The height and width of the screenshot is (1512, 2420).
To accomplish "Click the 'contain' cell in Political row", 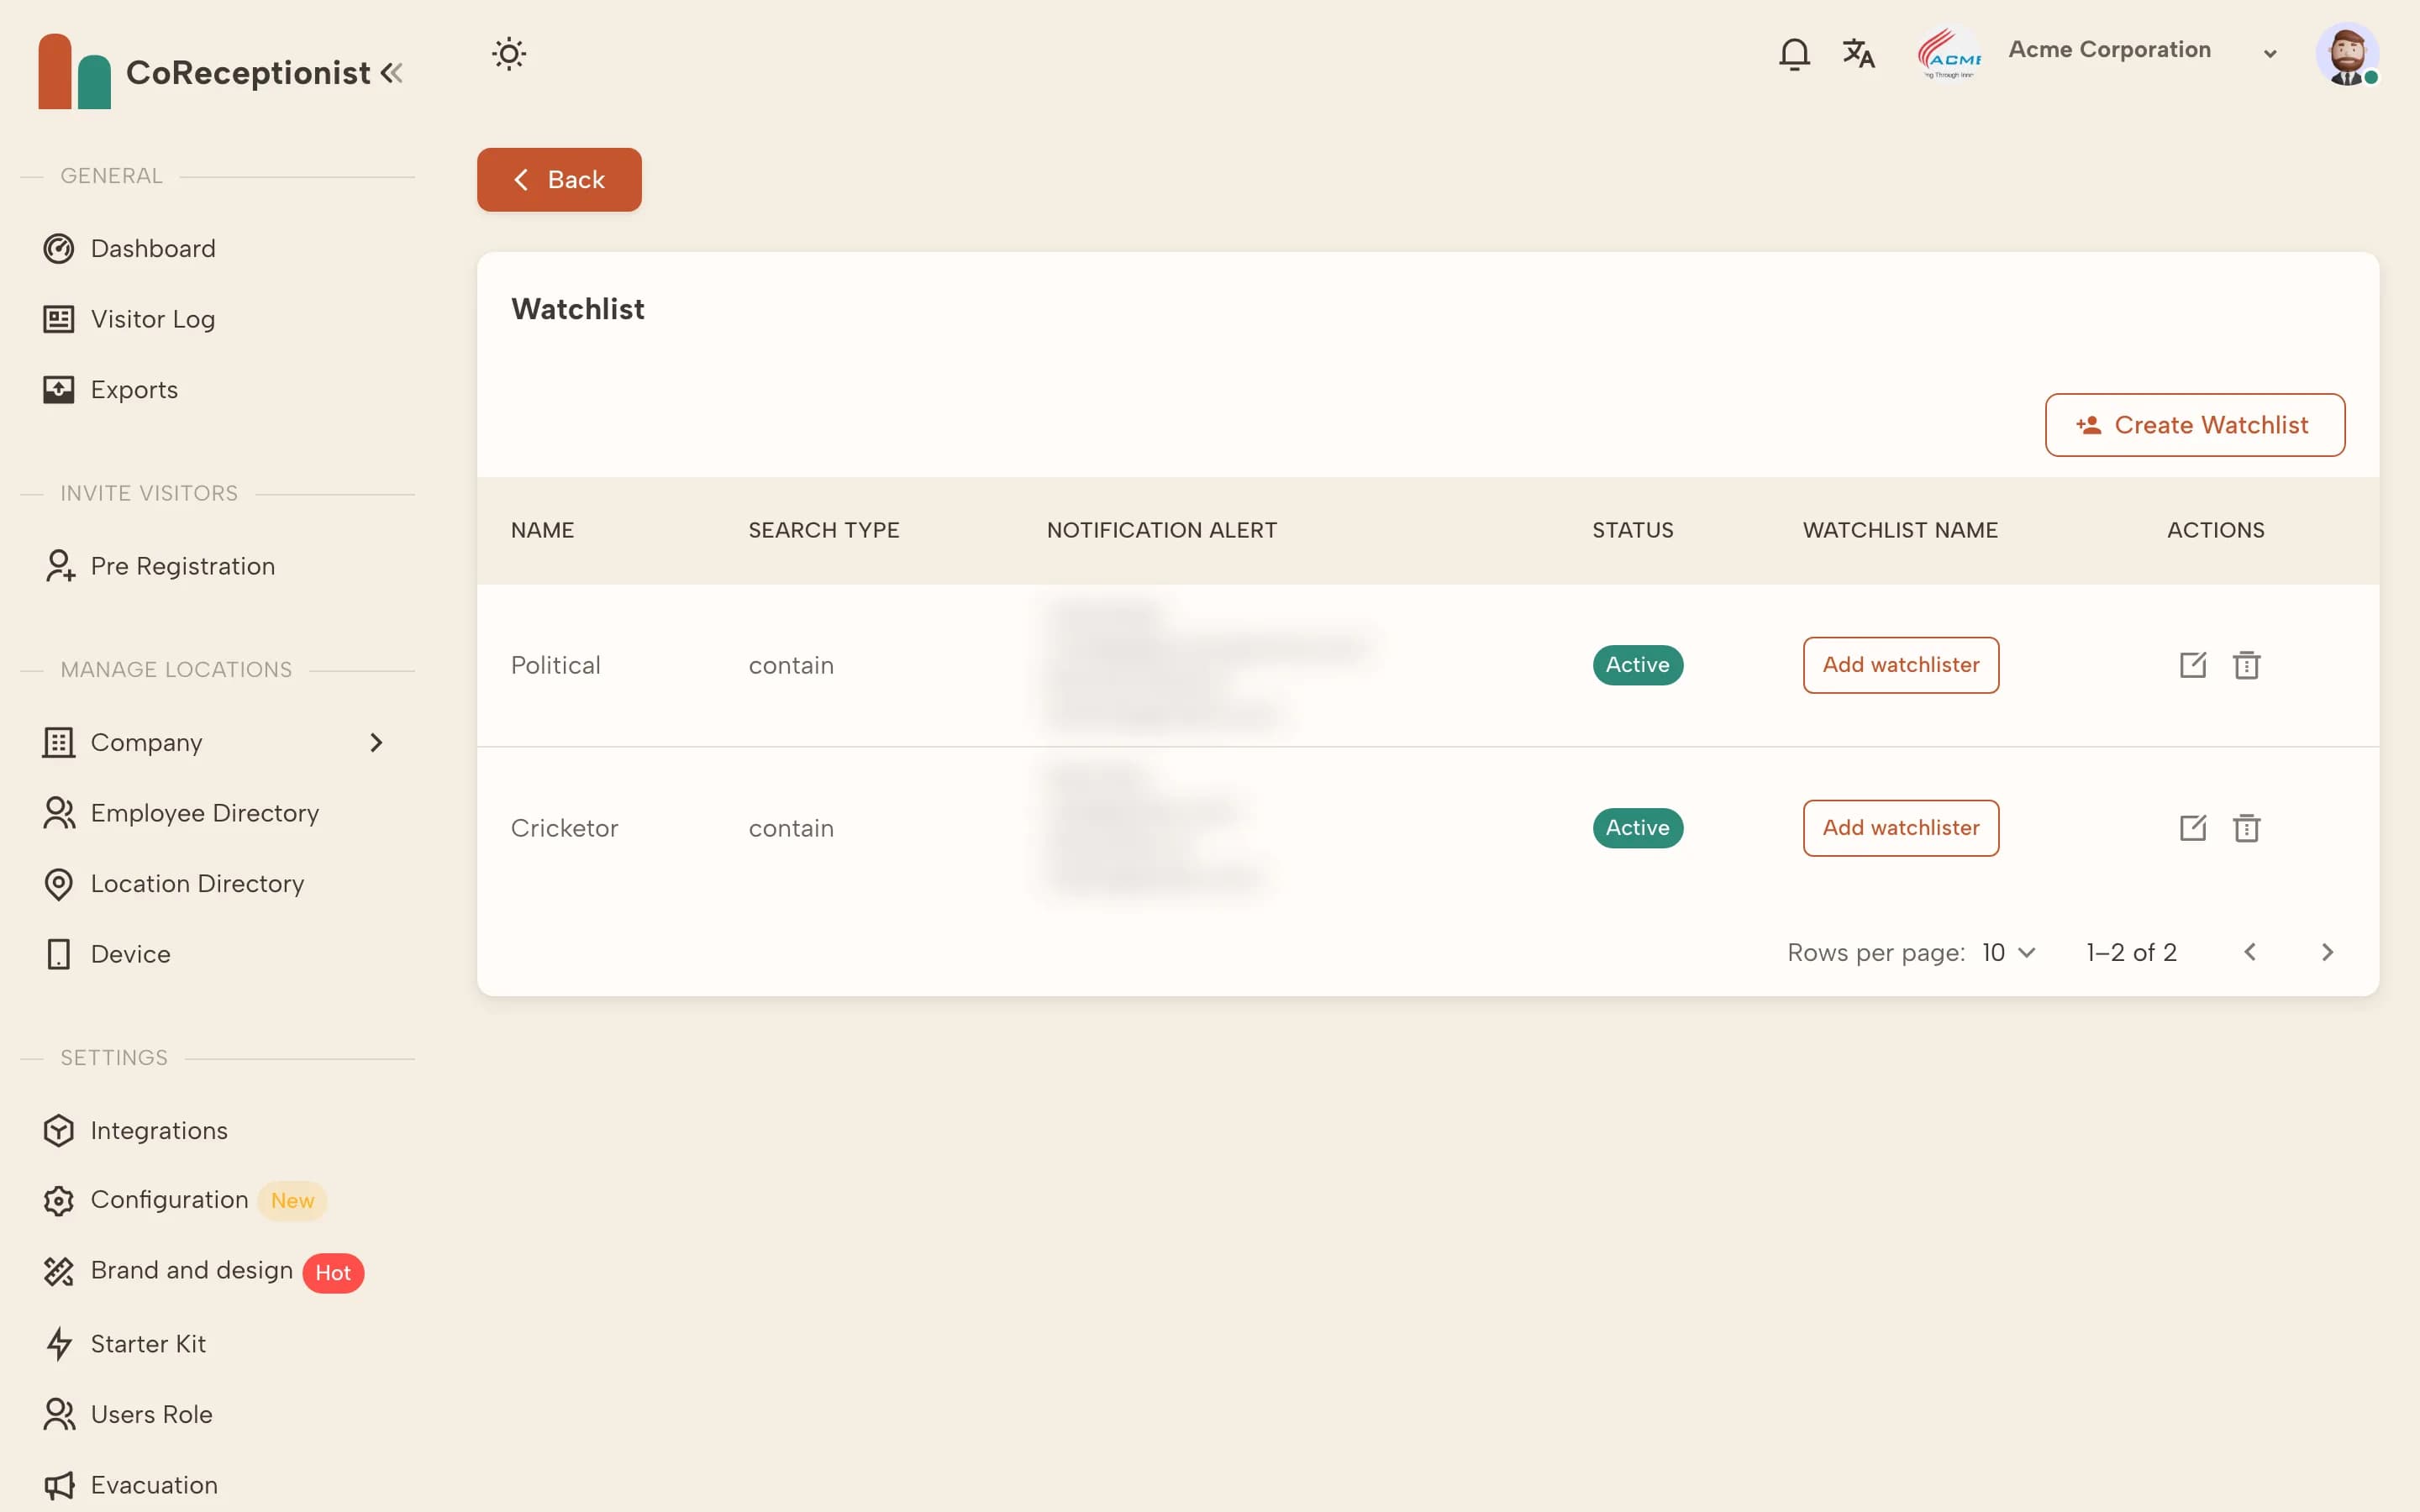I will [x=790, y=665].
